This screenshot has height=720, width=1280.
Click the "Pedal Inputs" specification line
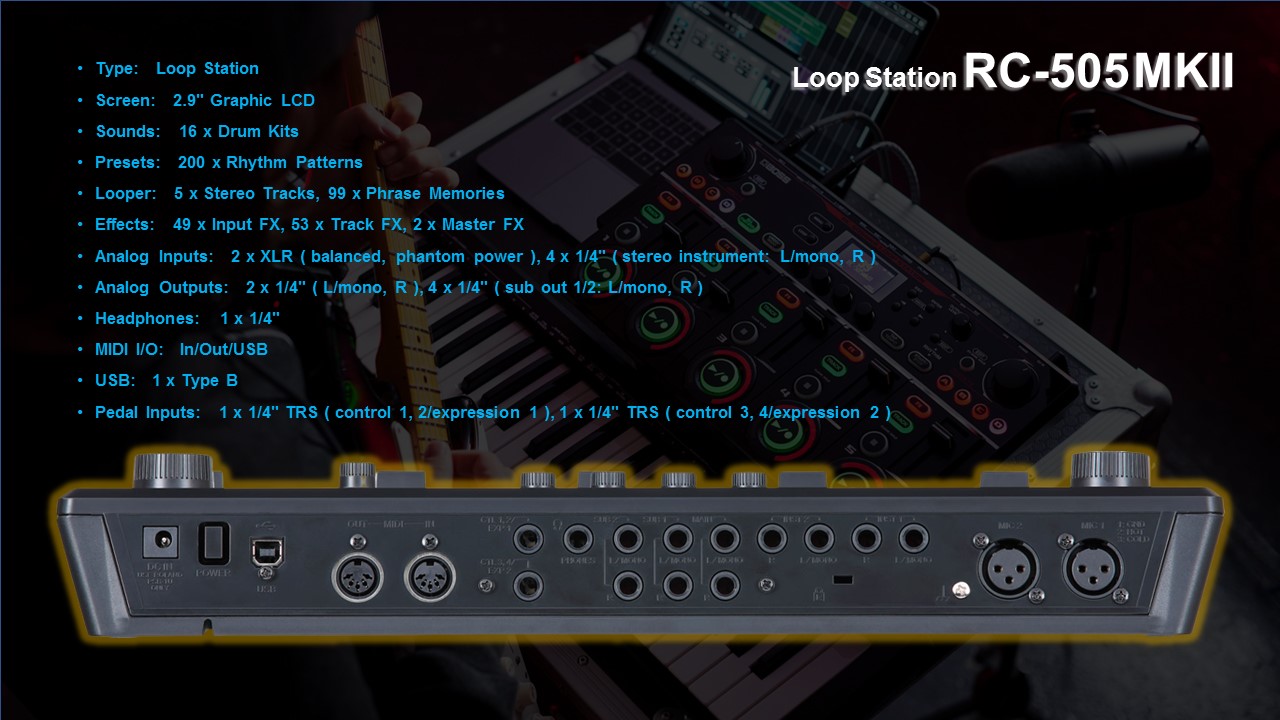pos(493,412)
